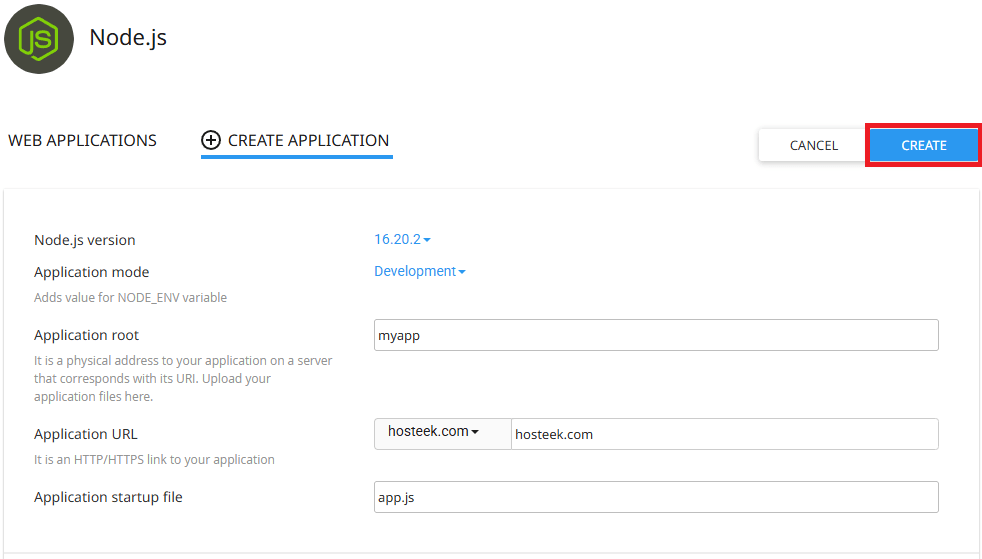
Task: Click 'It is an HTTP/HTTPS link' hint text
Action: tap(154, 459)
